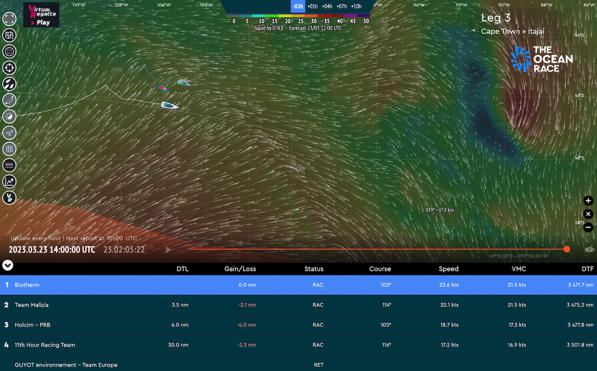This screenshot has height=371, width=597.
Task: Select the +10h forecast tab
Action: 356,6
